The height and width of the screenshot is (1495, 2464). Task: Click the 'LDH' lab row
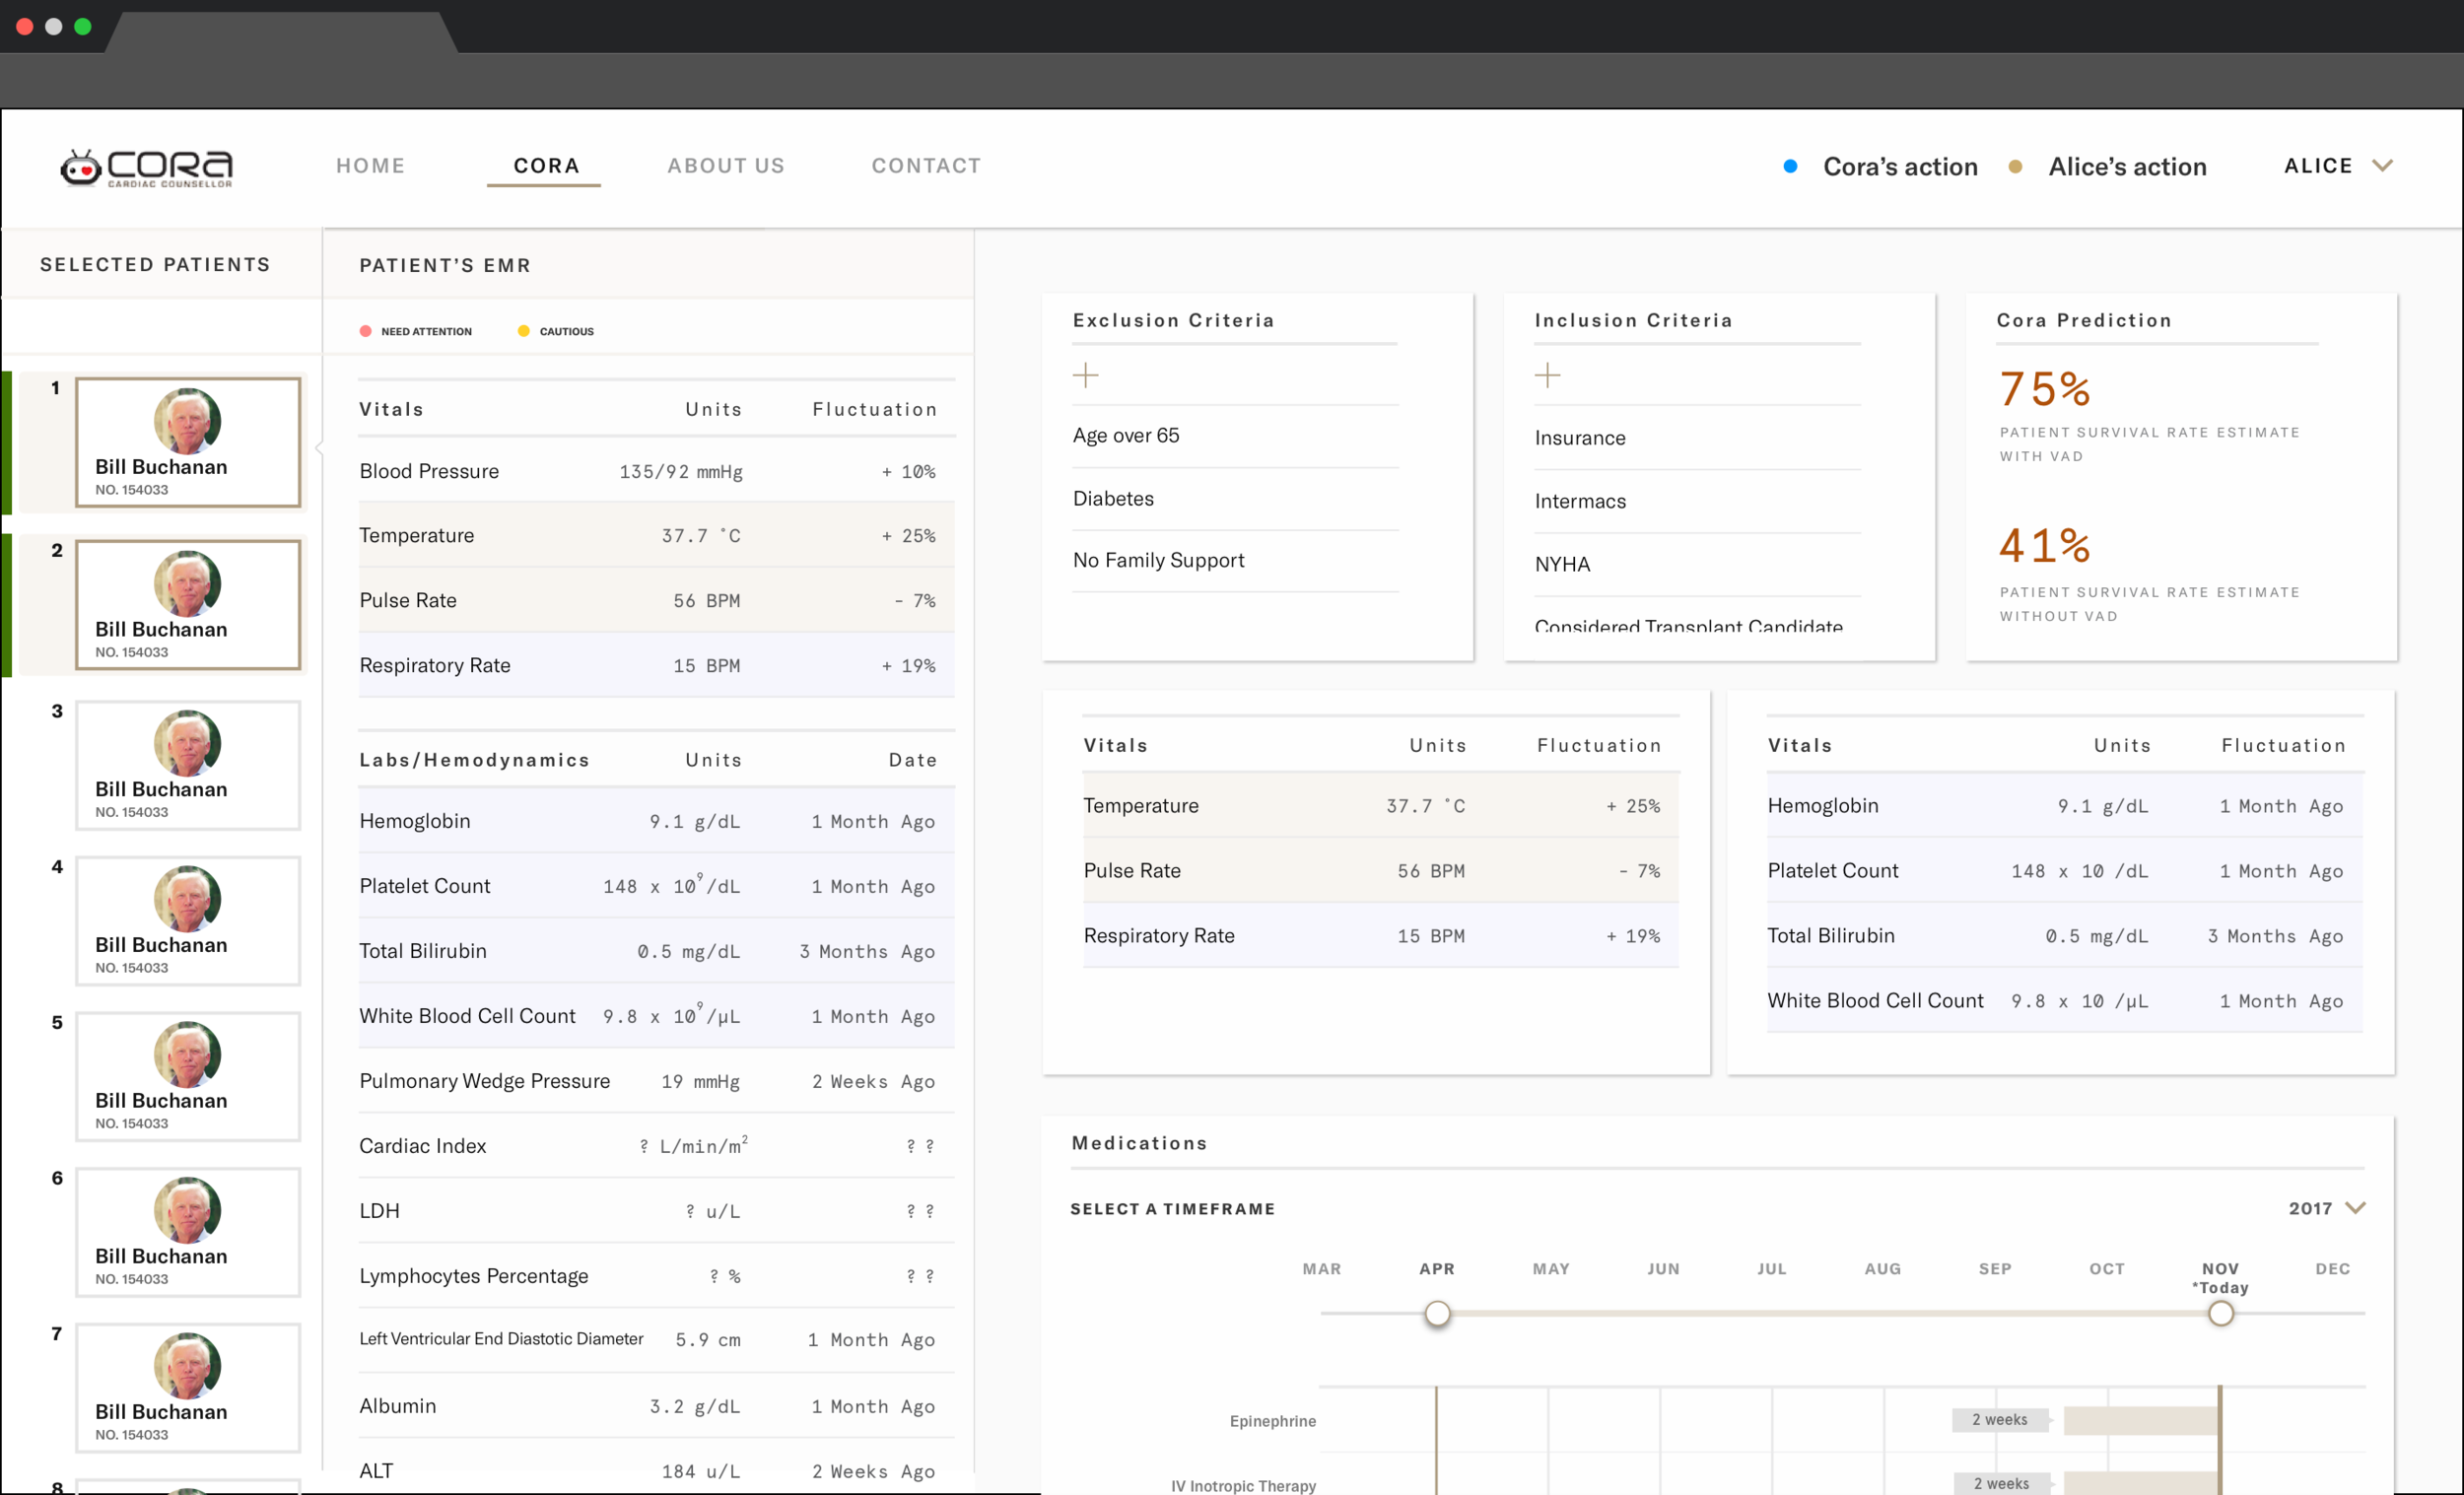(x=656, y=1211)
